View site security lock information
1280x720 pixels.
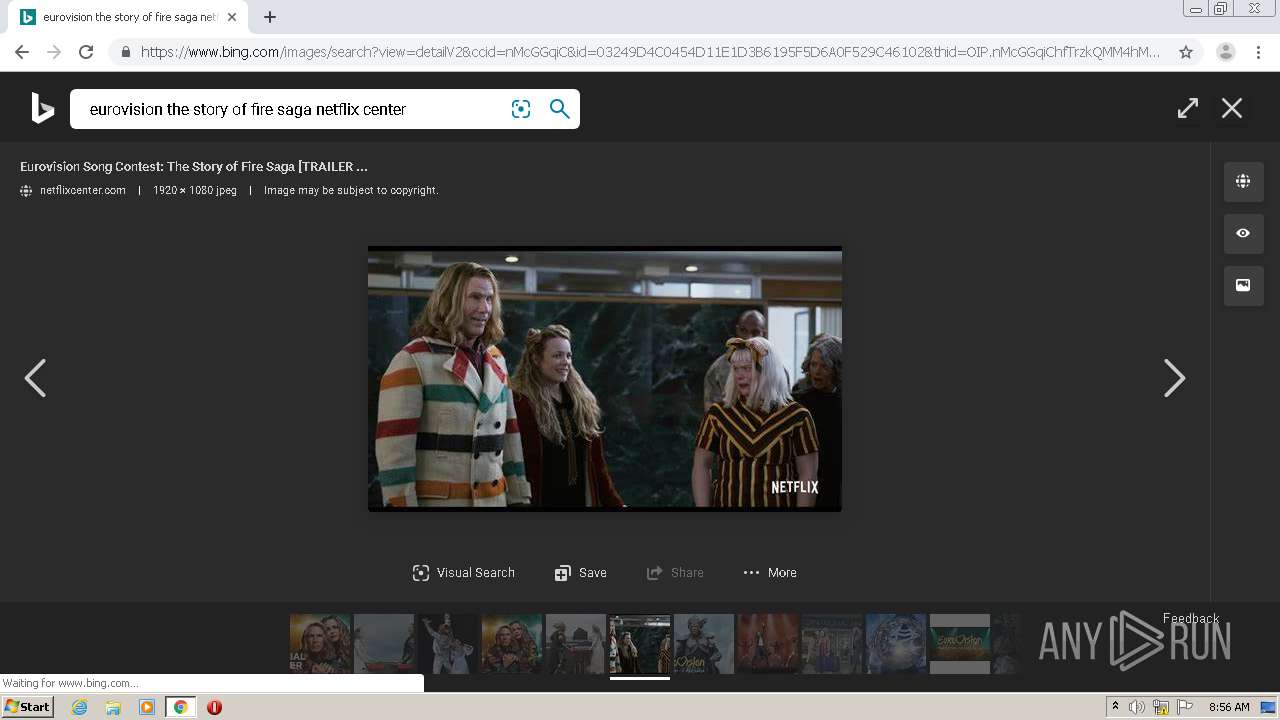click(125, 52)
